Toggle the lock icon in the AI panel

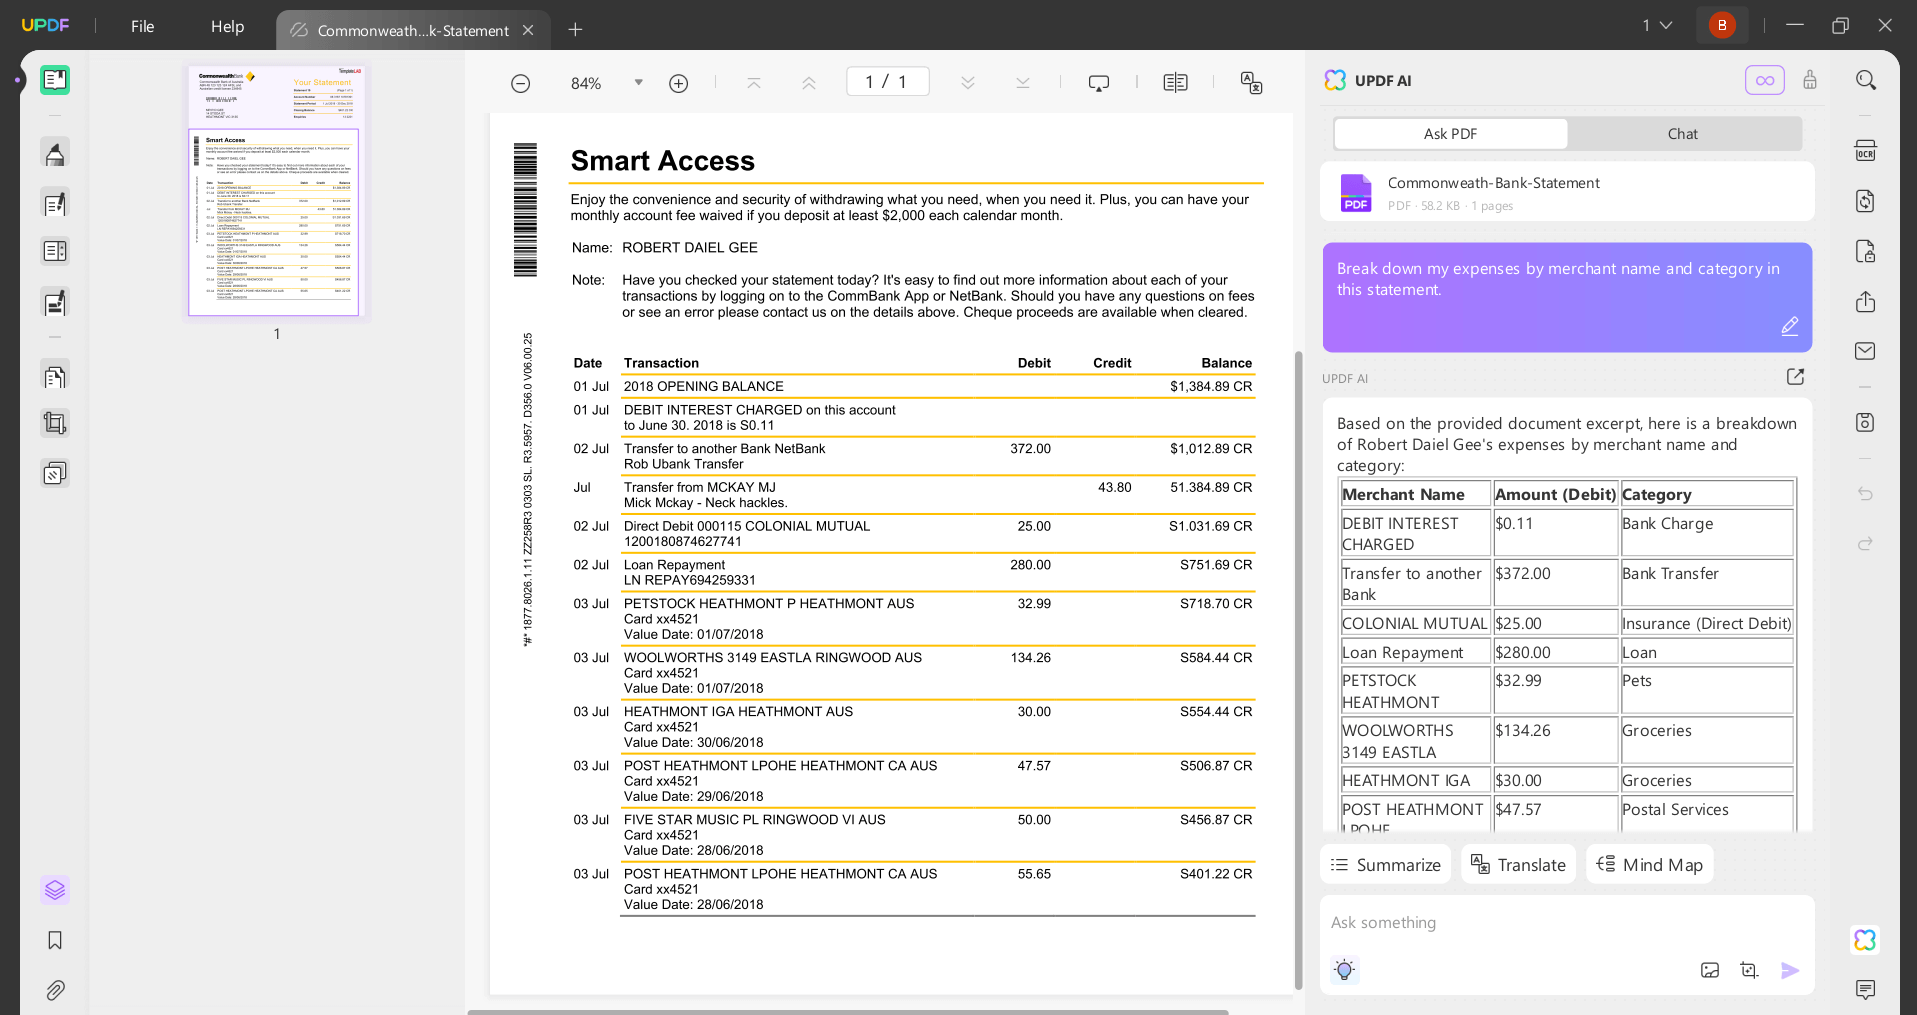[1810, 80]
